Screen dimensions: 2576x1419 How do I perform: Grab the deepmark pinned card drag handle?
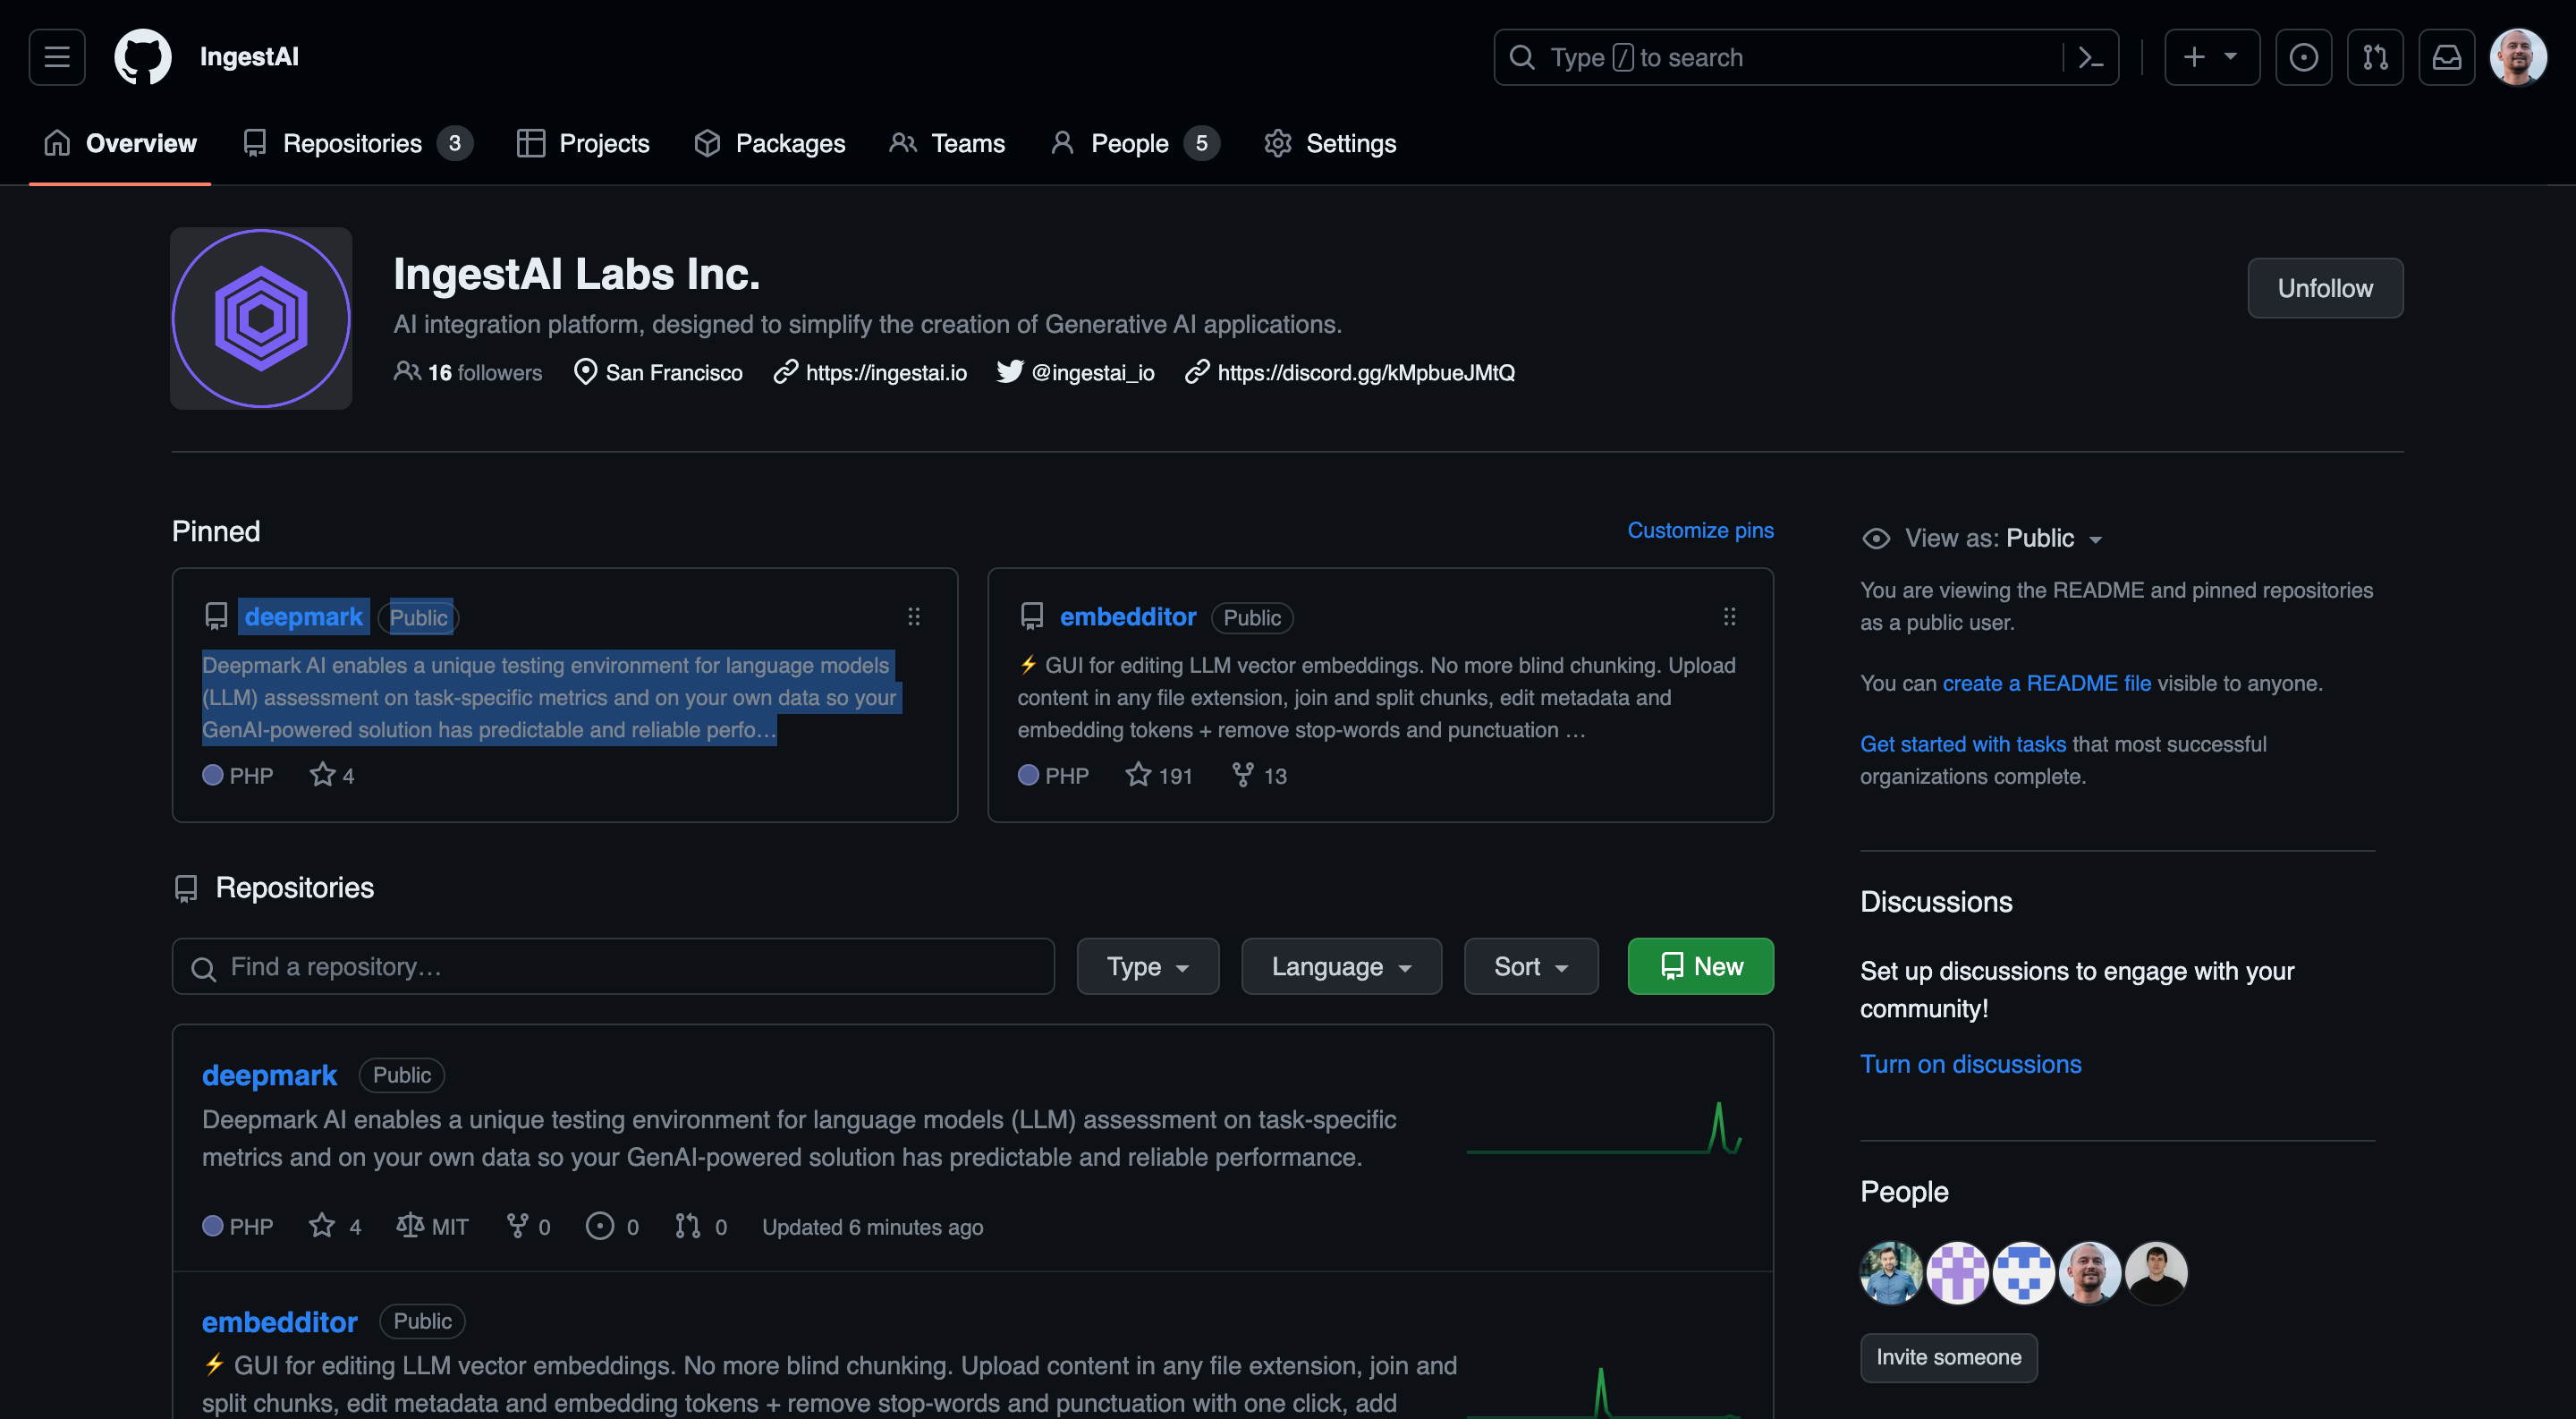[x=914, y=616]
